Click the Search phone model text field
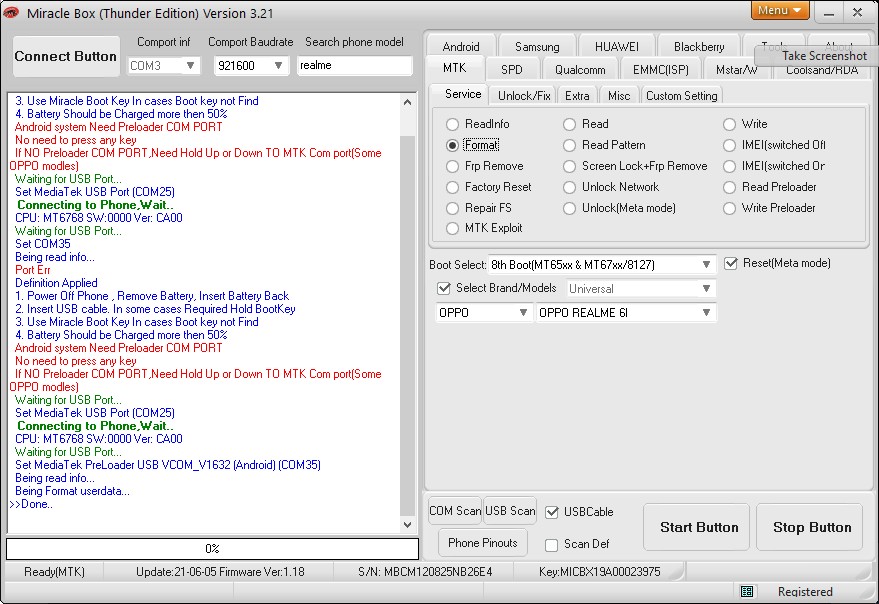 pyautogui.click(x=355, y=65)
